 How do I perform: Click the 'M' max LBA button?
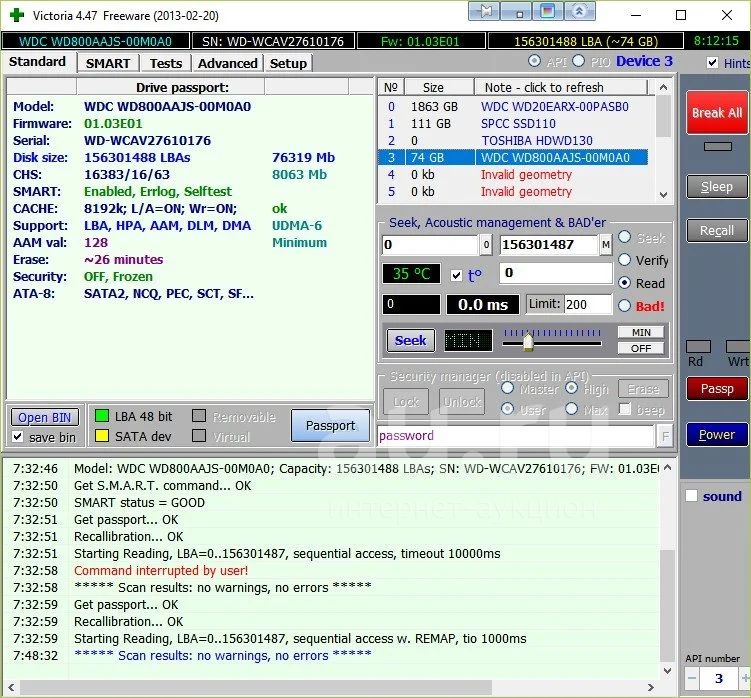coord(606,245)
